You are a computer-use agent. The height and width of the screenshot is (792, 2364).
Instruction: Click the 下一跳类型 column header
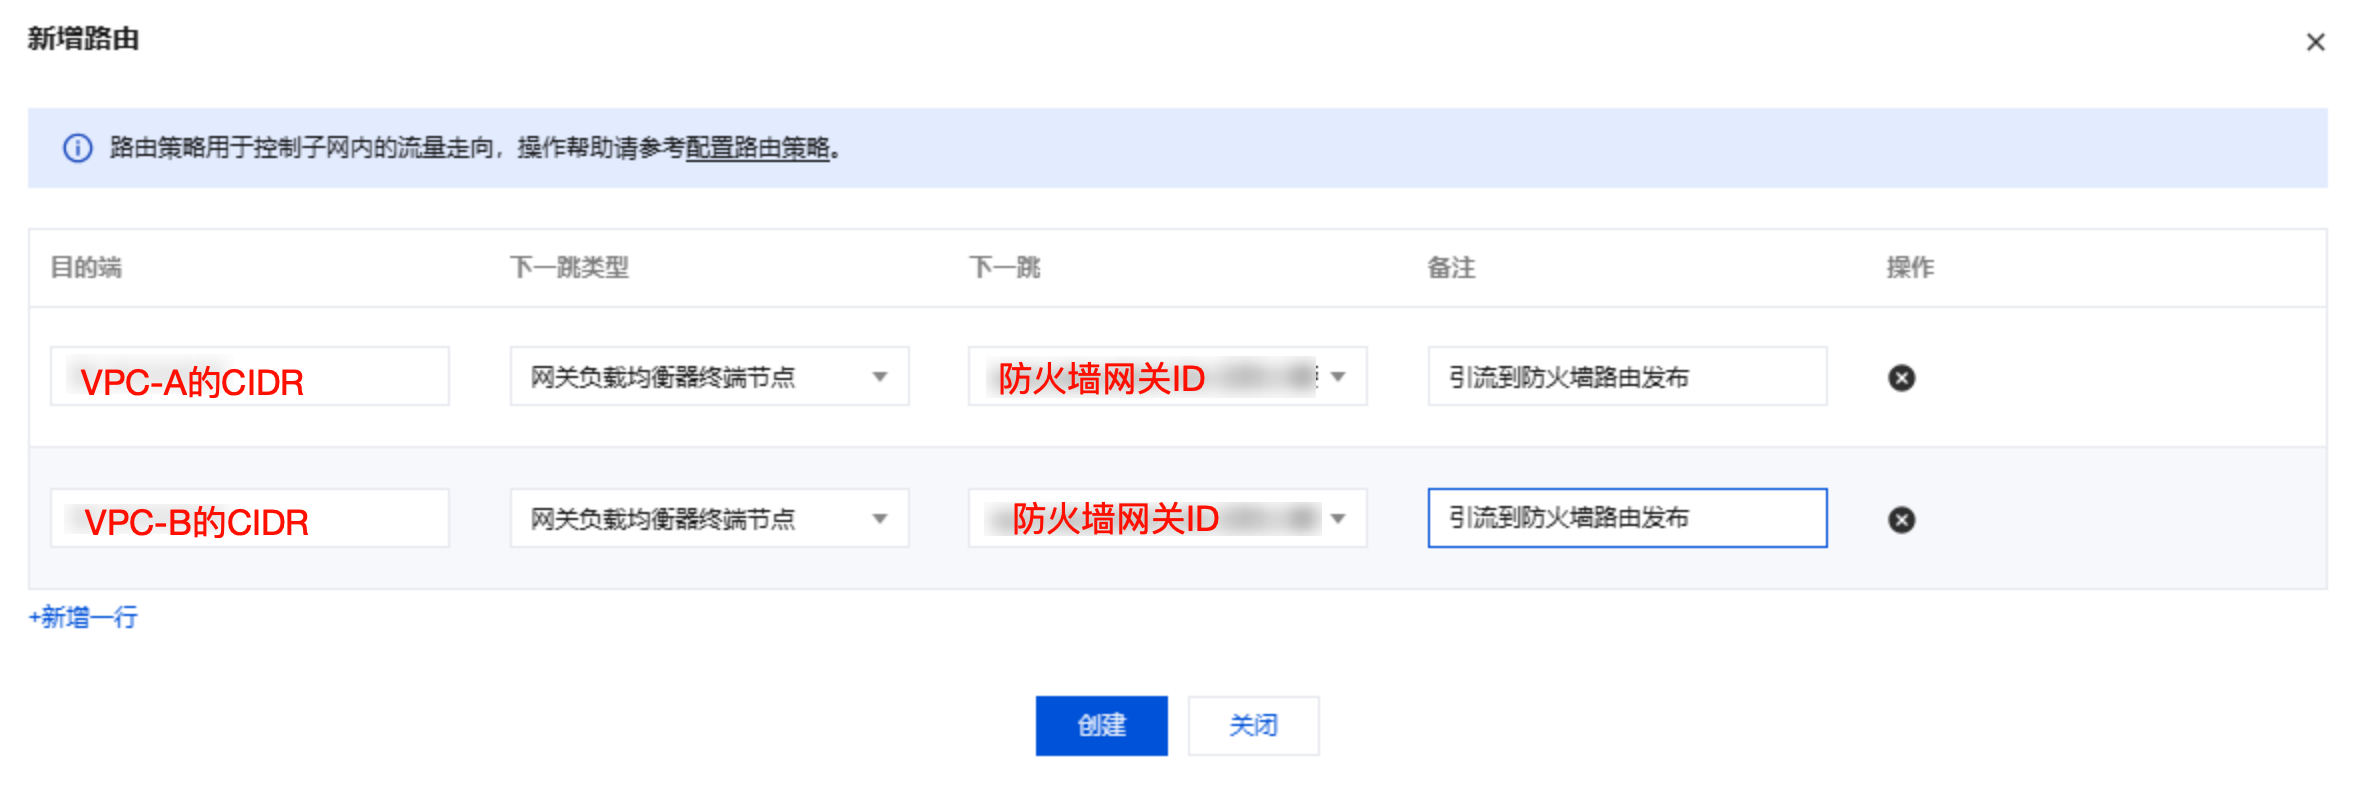569,268
